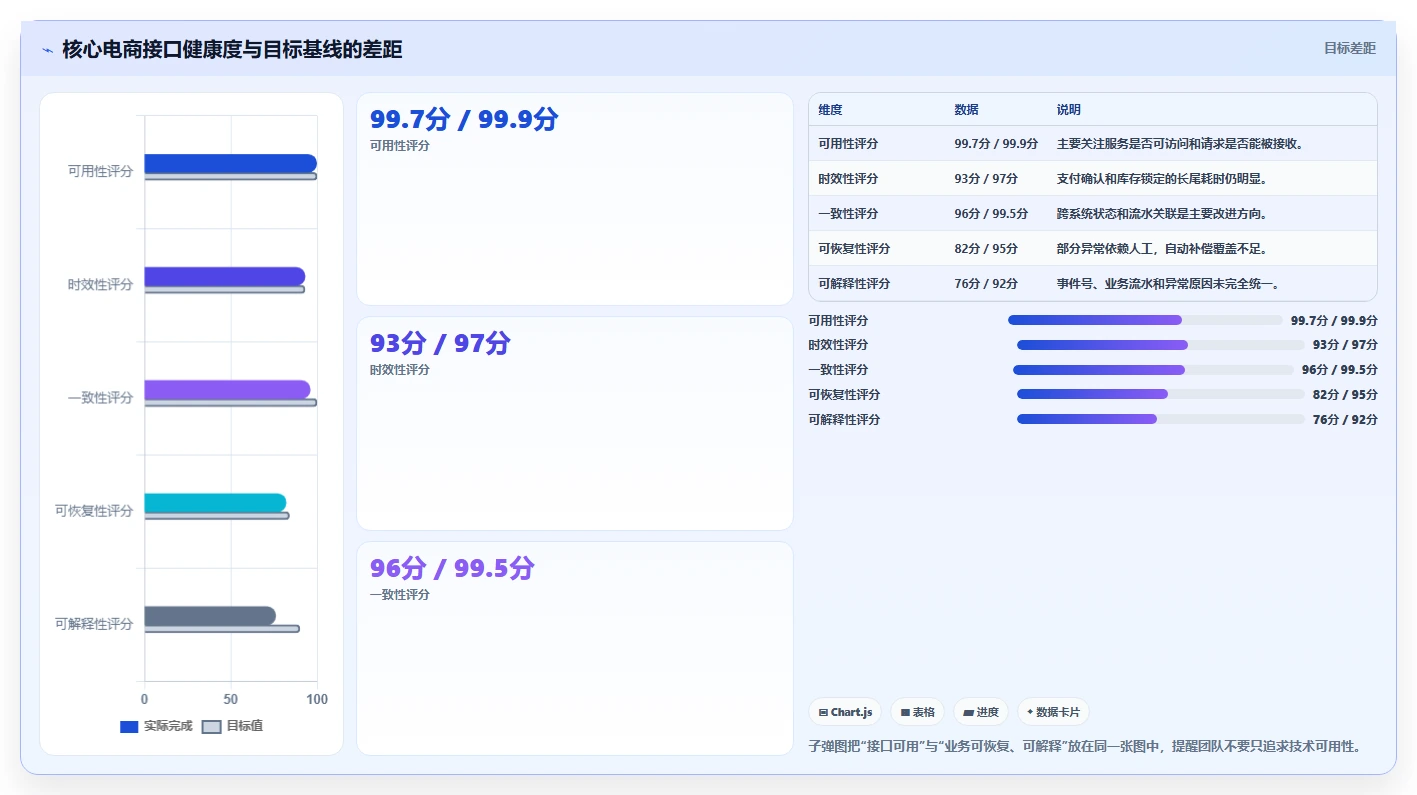The height and width of the screenshot is (795, 1417).
Task: Click the description 跨系统状态和流水关联是主要改进方向
Action: click(x=1162, y=214)
